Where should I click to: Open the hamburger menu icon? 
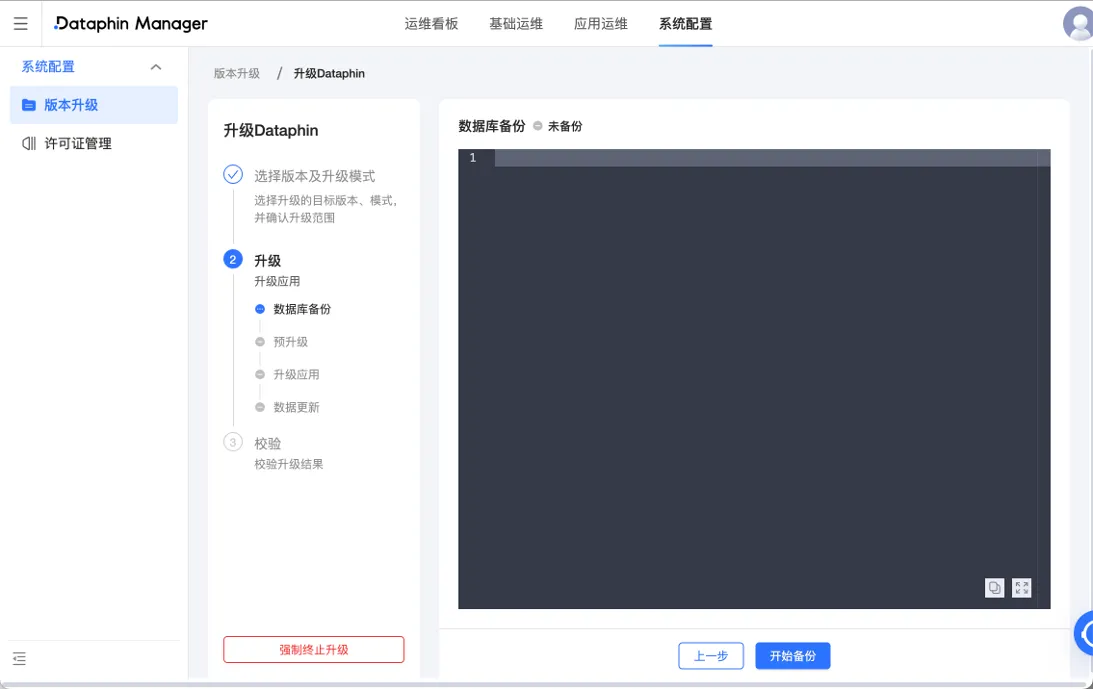21,24
